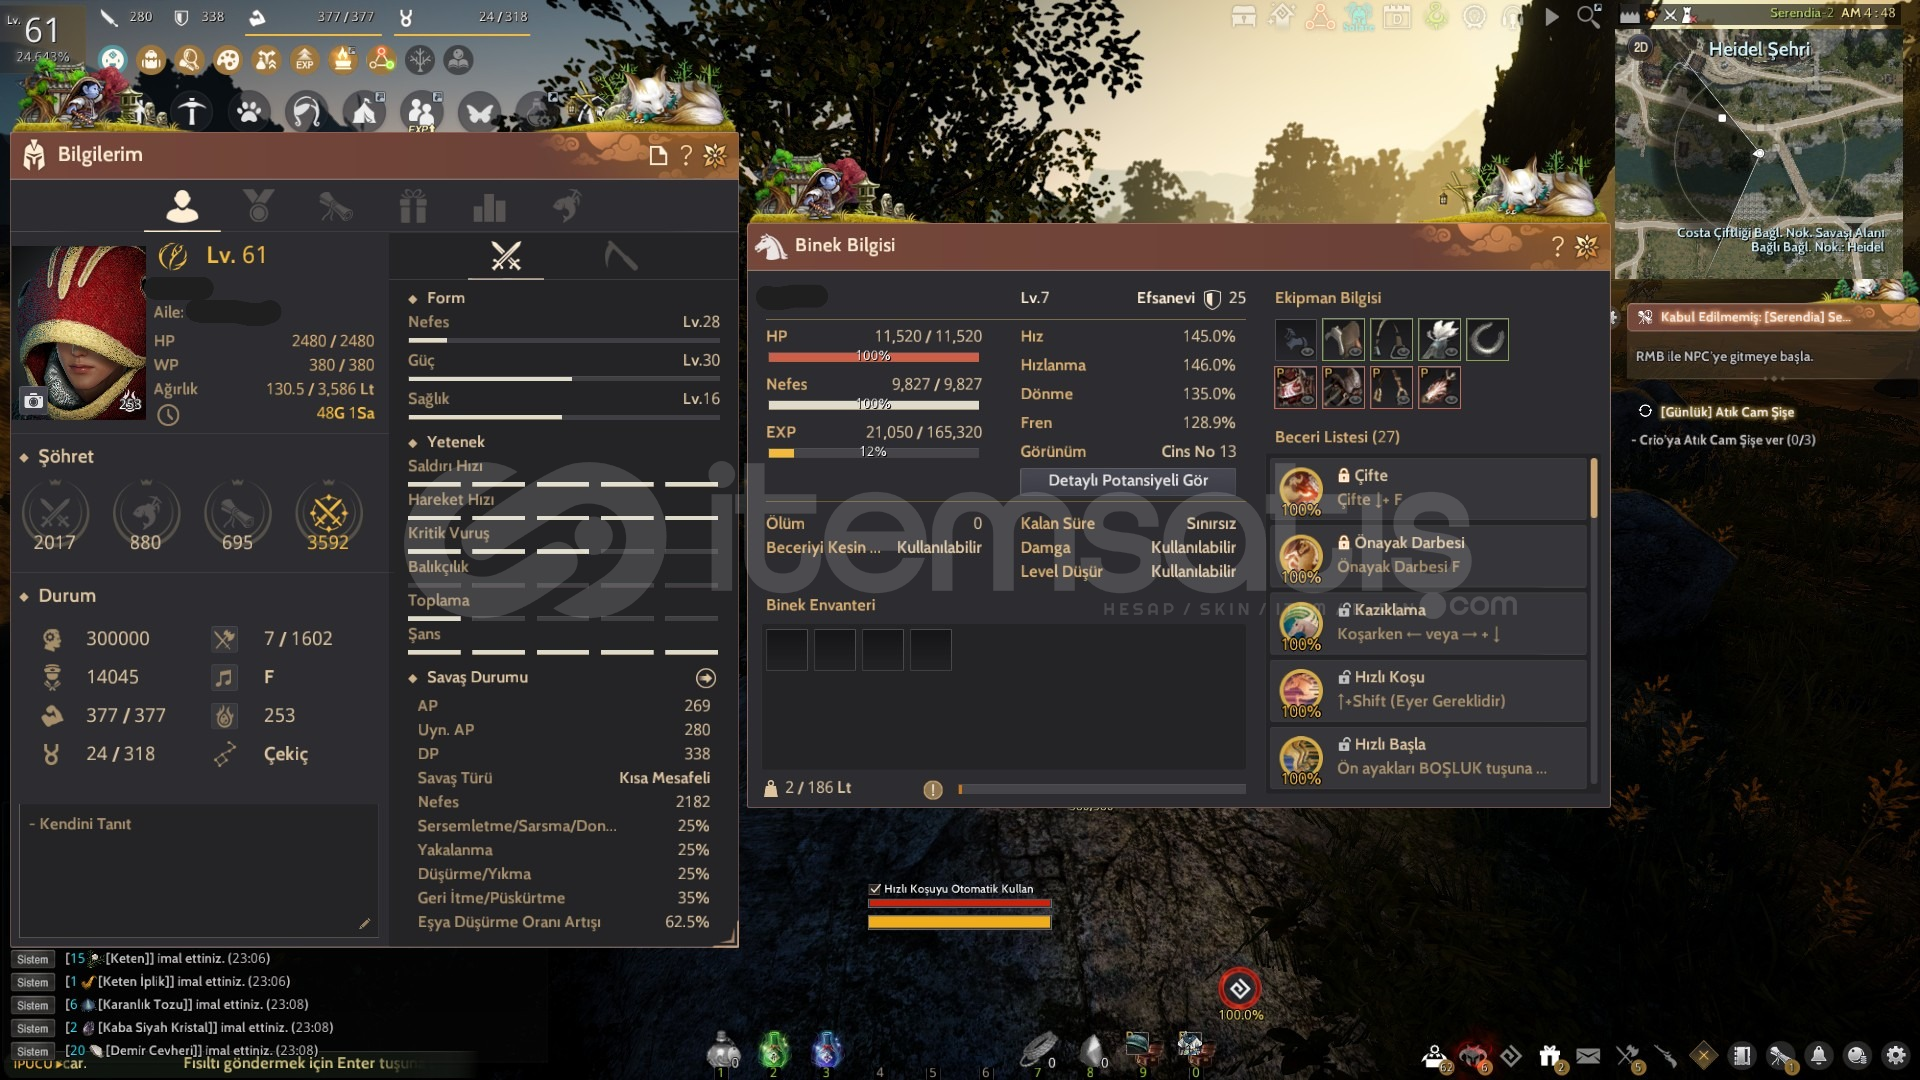Select the Hızlı Koşu skill entry
The height and width of the screenshot is (1080, 1920).
(1428, 690)
